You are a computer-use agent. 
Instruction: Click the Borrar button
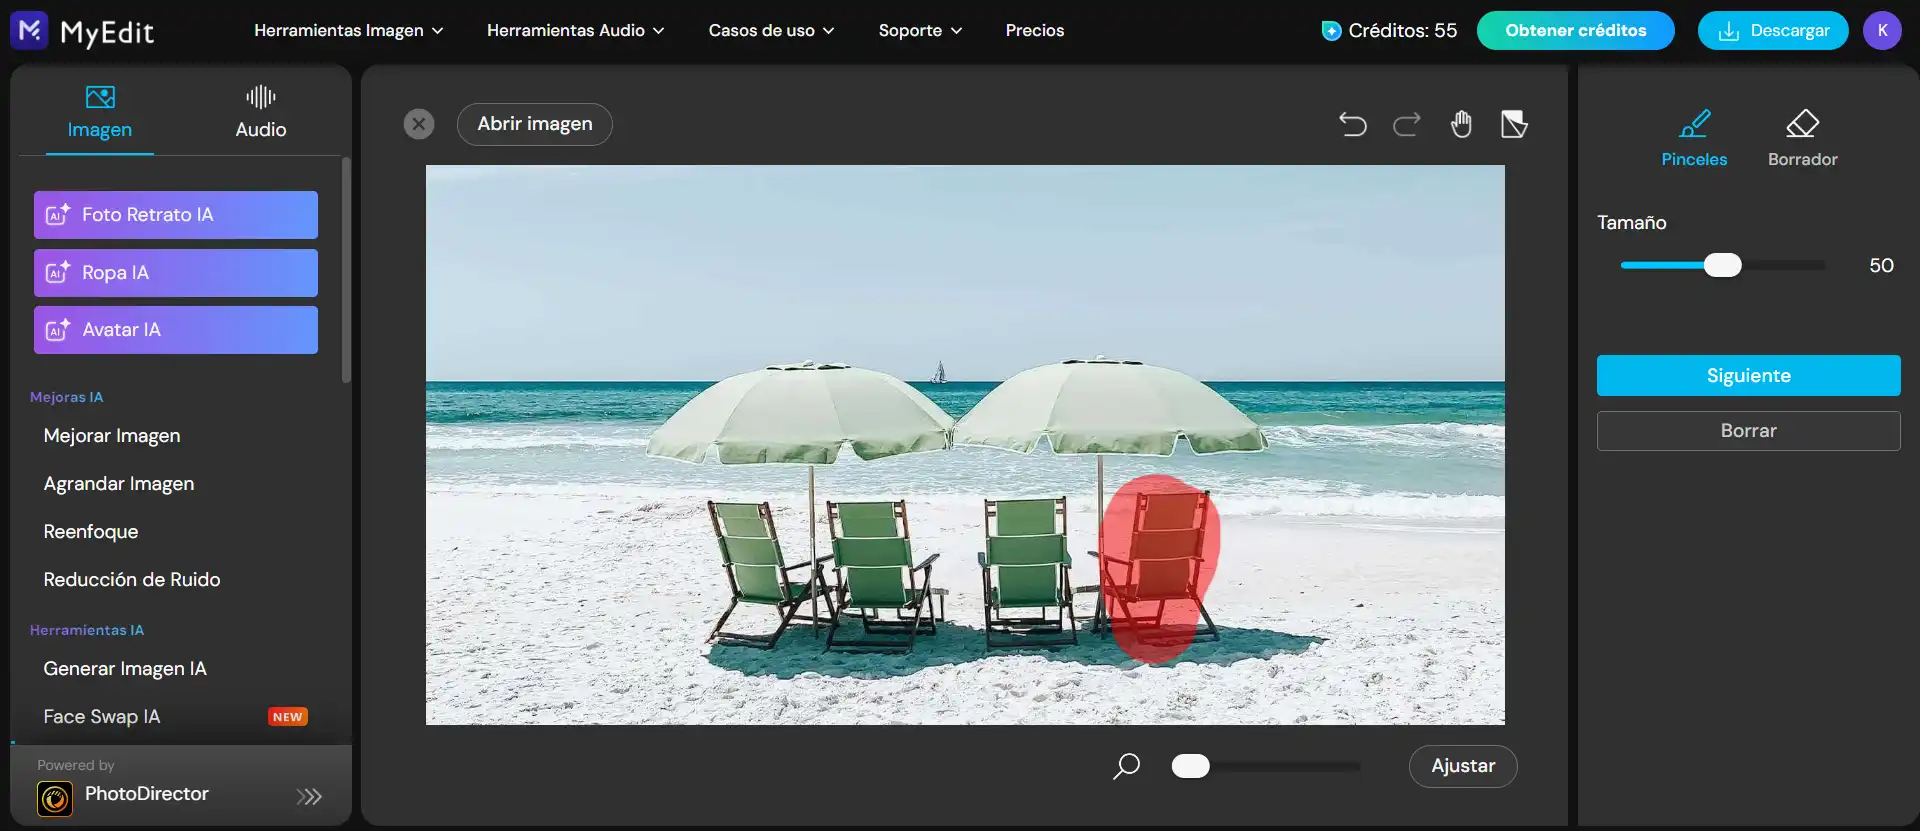pyautogui.click(x=1749, y=431)
